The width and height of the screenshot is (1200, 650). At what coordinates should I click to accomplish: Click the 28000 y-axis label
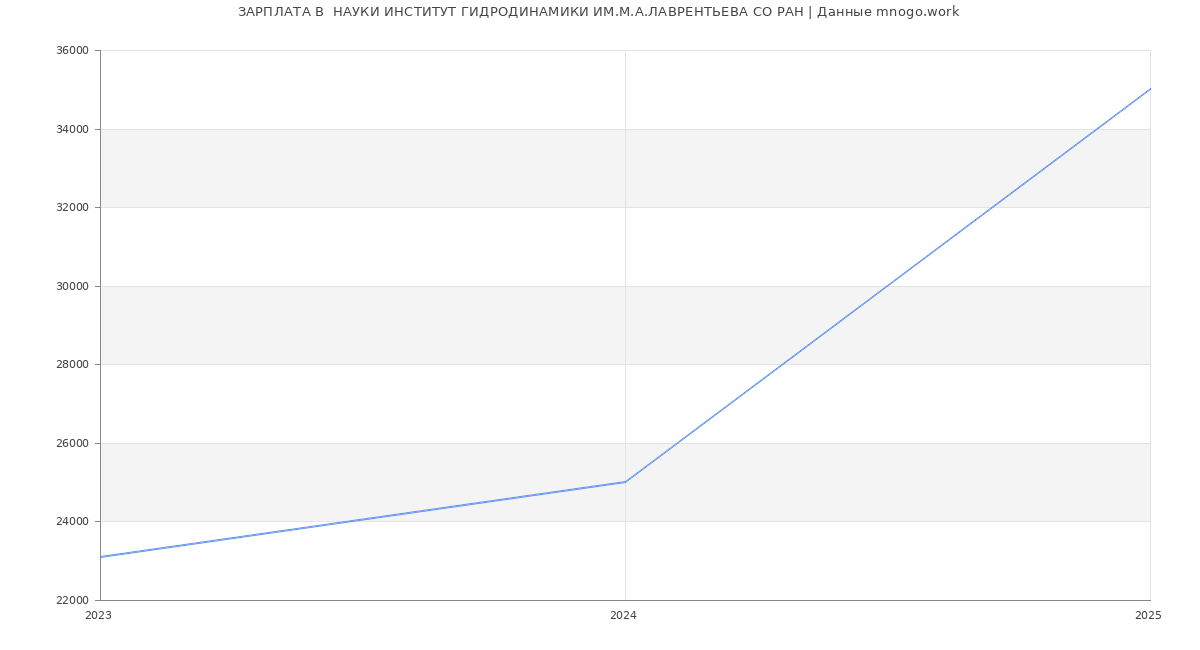73,365
